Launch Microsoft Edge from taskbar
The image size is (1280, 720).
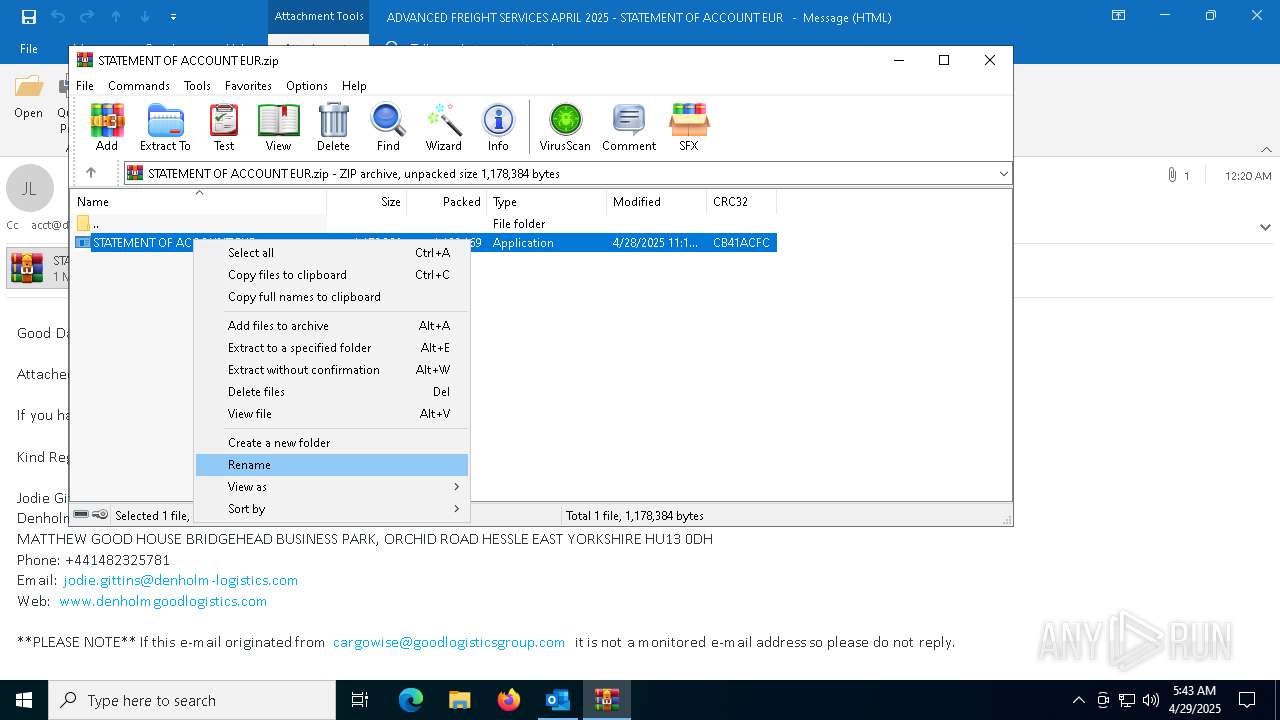click(411, 700)
